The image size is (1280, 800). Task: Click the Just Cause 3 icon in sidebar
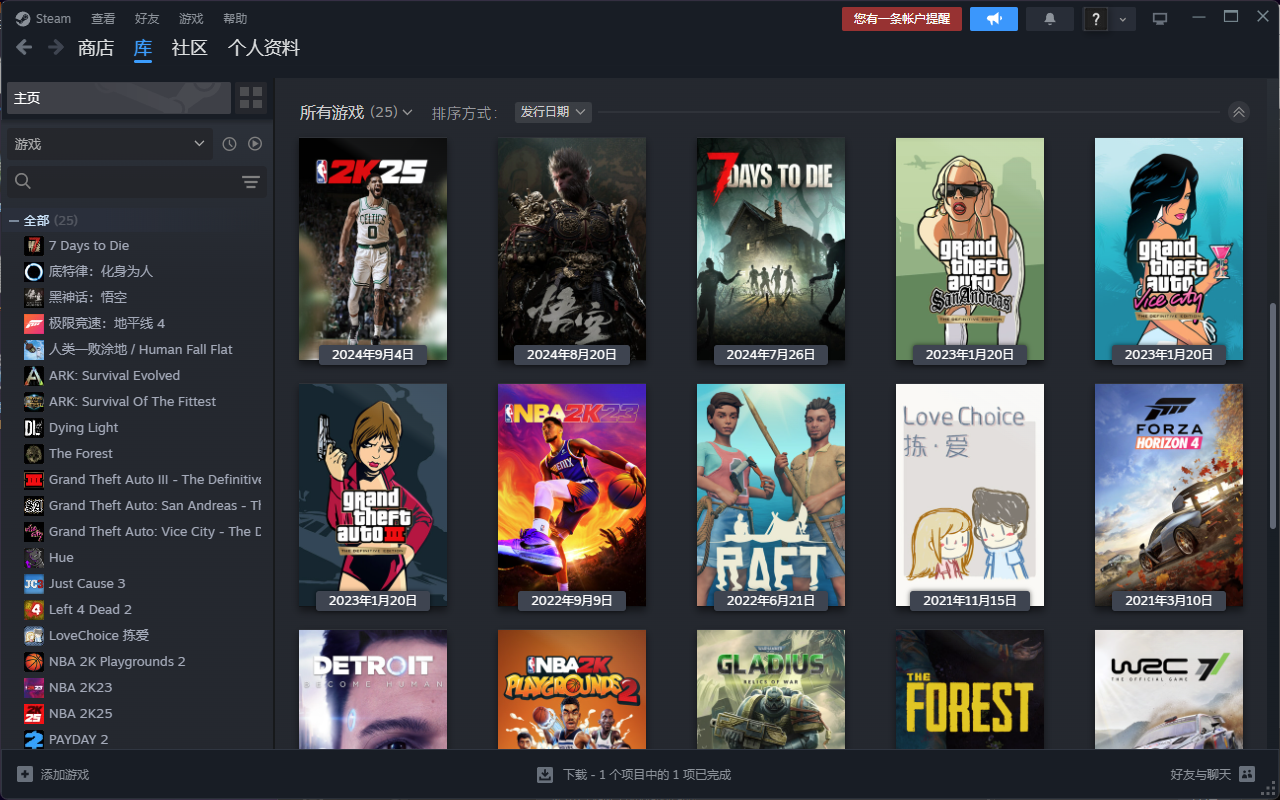(34, 583)
